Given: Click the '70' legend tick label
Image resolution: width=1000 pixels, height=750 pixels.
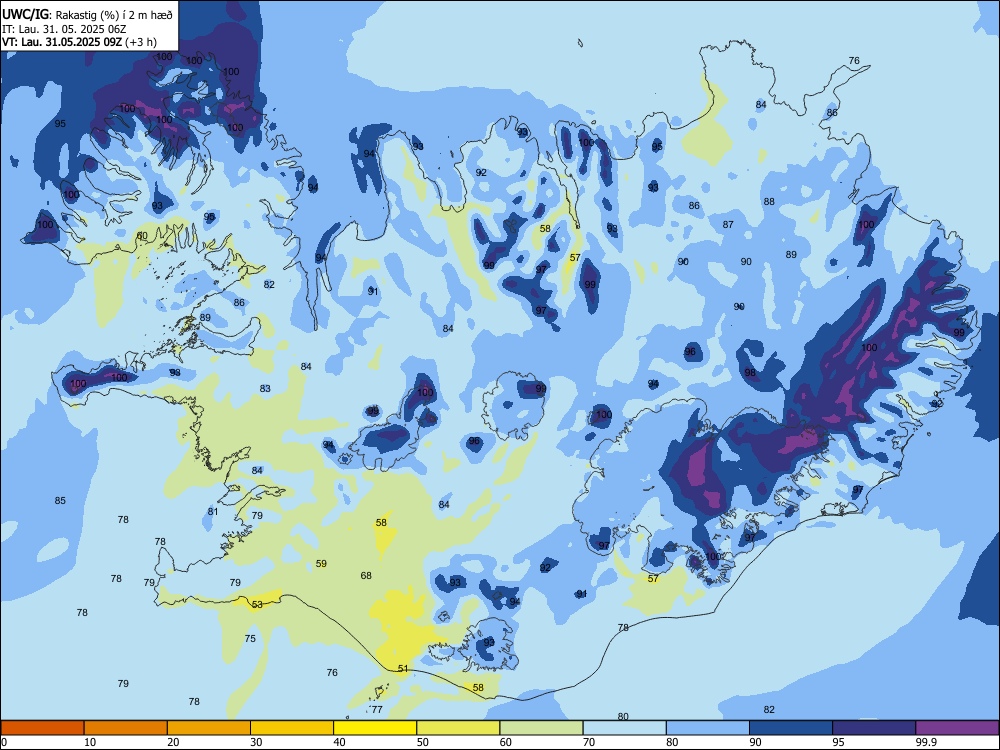Looking at the screenshot, I should point(589,742).
